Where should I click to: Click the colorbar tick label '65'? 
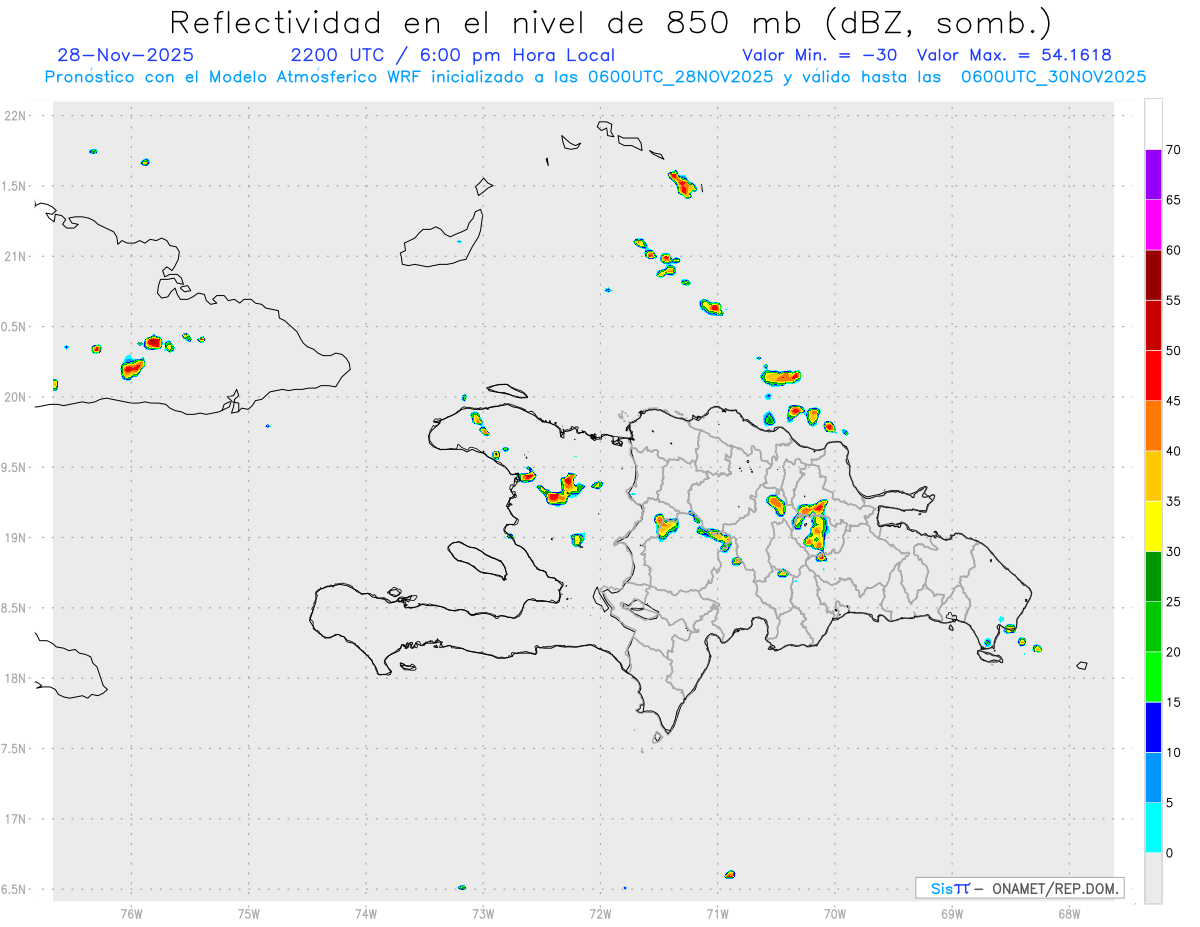pos(1173,200)
